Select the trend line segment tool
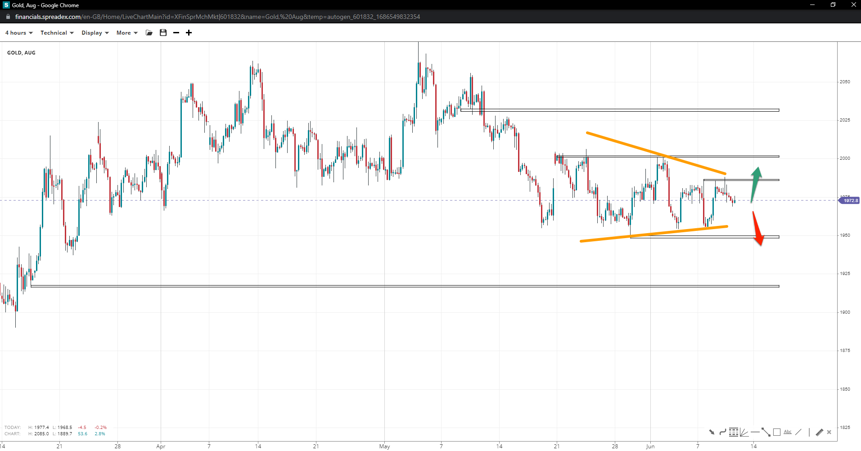Viewport: 861px width, 451px height. tap(765, 432)
